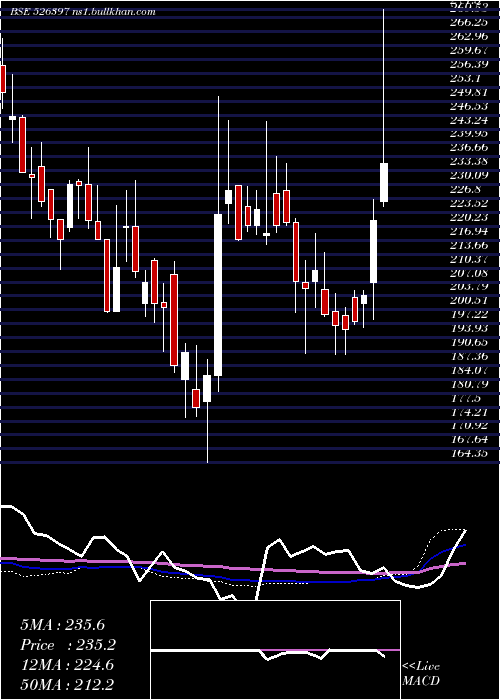Click the 249.81 price axis label
This screenshot has width=500, height=700.
pyautogui.click(x=468, y=92)
